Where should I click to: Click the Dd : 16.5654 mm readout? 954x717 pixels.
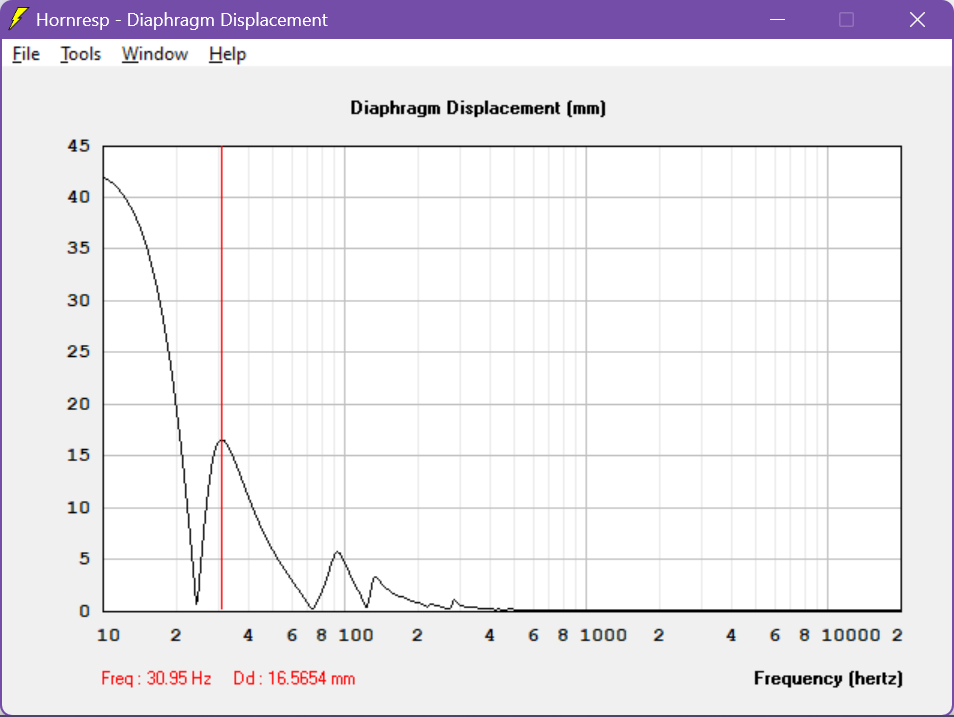[x=294, y=678]
